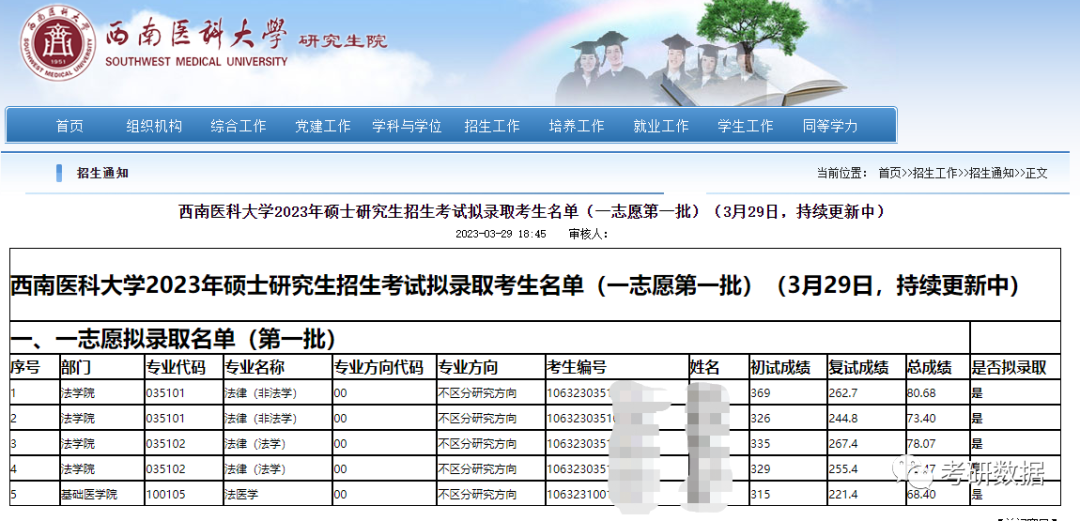Click 不区分研究方向 in row 5
The image size is (1080, 521).
(478, 494)
